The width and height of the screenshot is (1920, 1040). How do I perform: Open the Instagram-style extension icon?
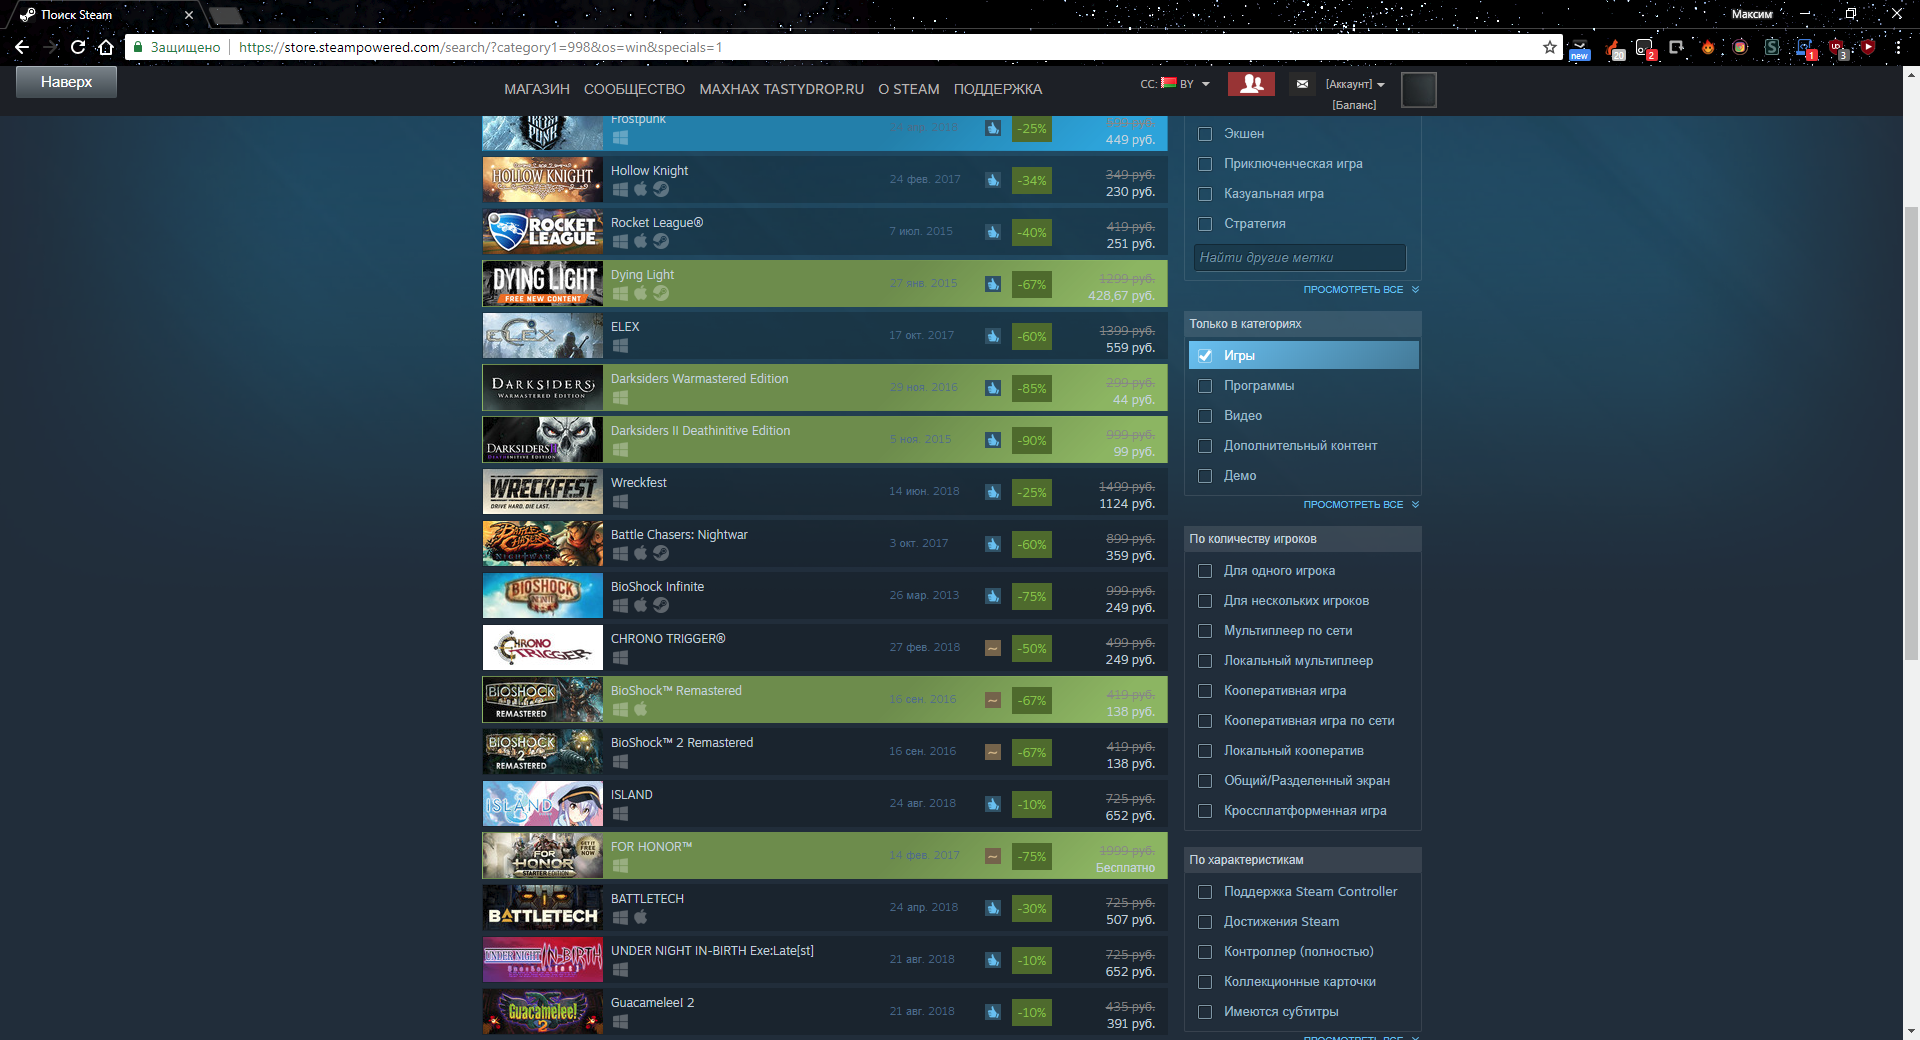pos(1740,47)
